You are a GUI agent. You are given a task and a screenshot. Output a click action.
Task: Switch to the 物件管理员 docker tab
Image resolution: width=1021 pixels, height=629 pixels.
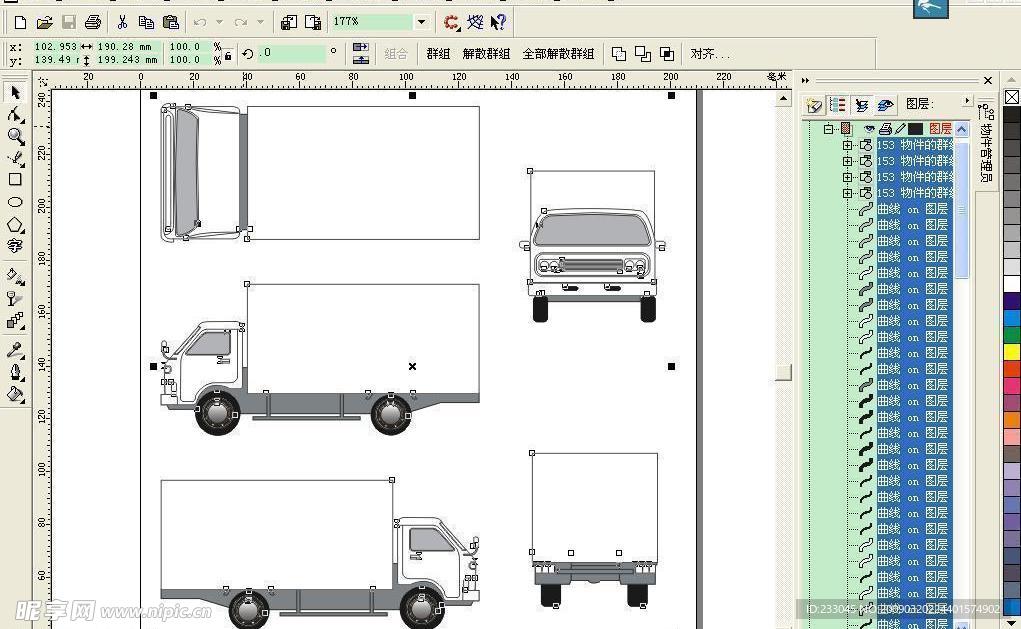tap(986, 146)
